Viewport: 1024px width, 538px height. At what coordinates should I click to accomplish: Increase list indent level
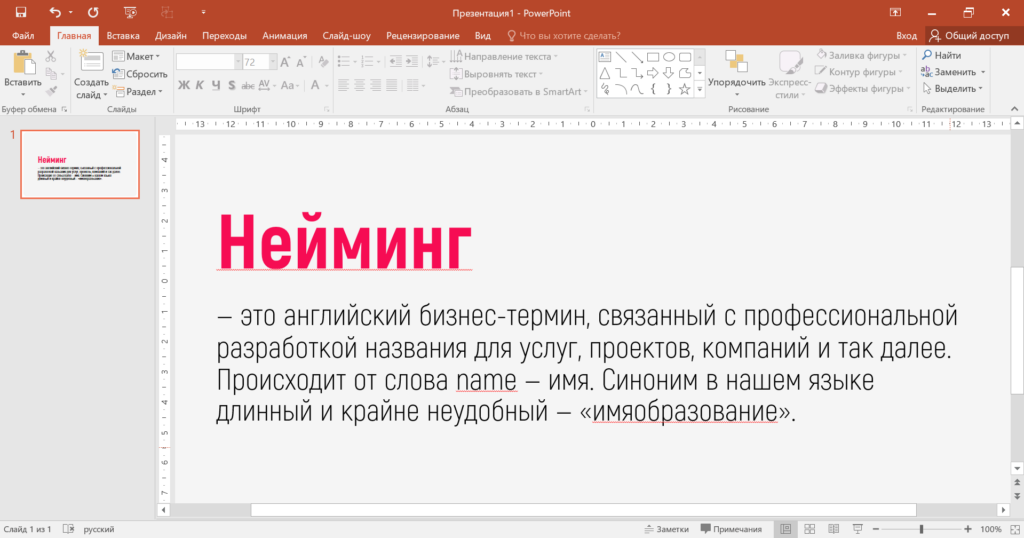(411, 61)
